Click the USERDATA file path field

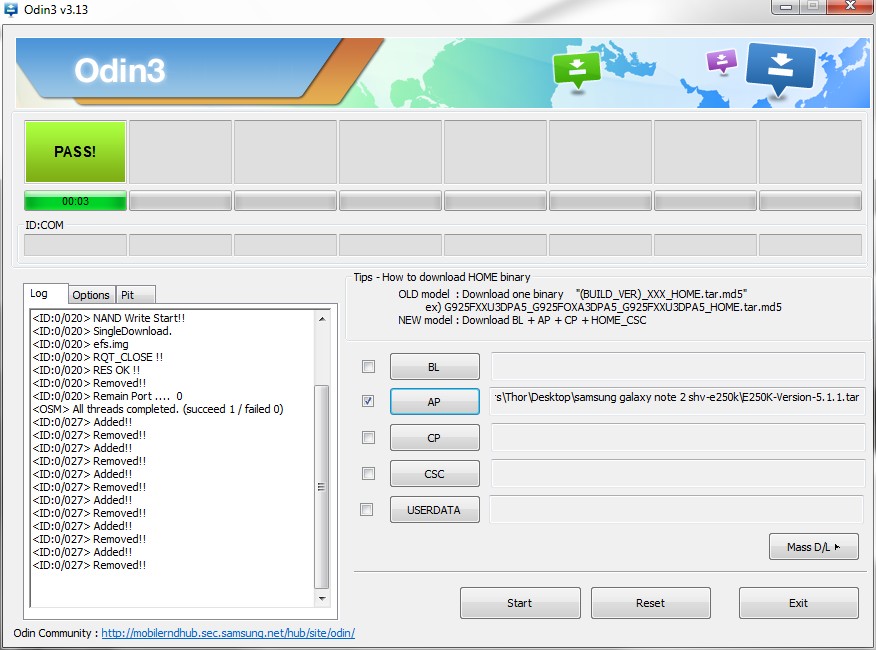click(x=677, y=509)
